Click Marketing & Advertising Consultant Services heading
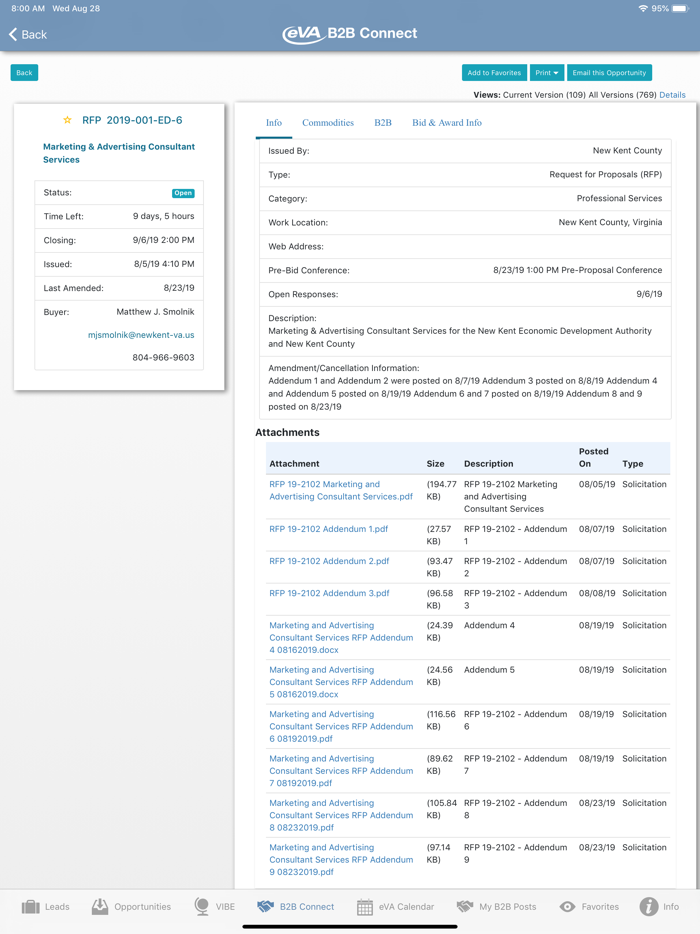The image size is (700, 934). click(119, 153)
